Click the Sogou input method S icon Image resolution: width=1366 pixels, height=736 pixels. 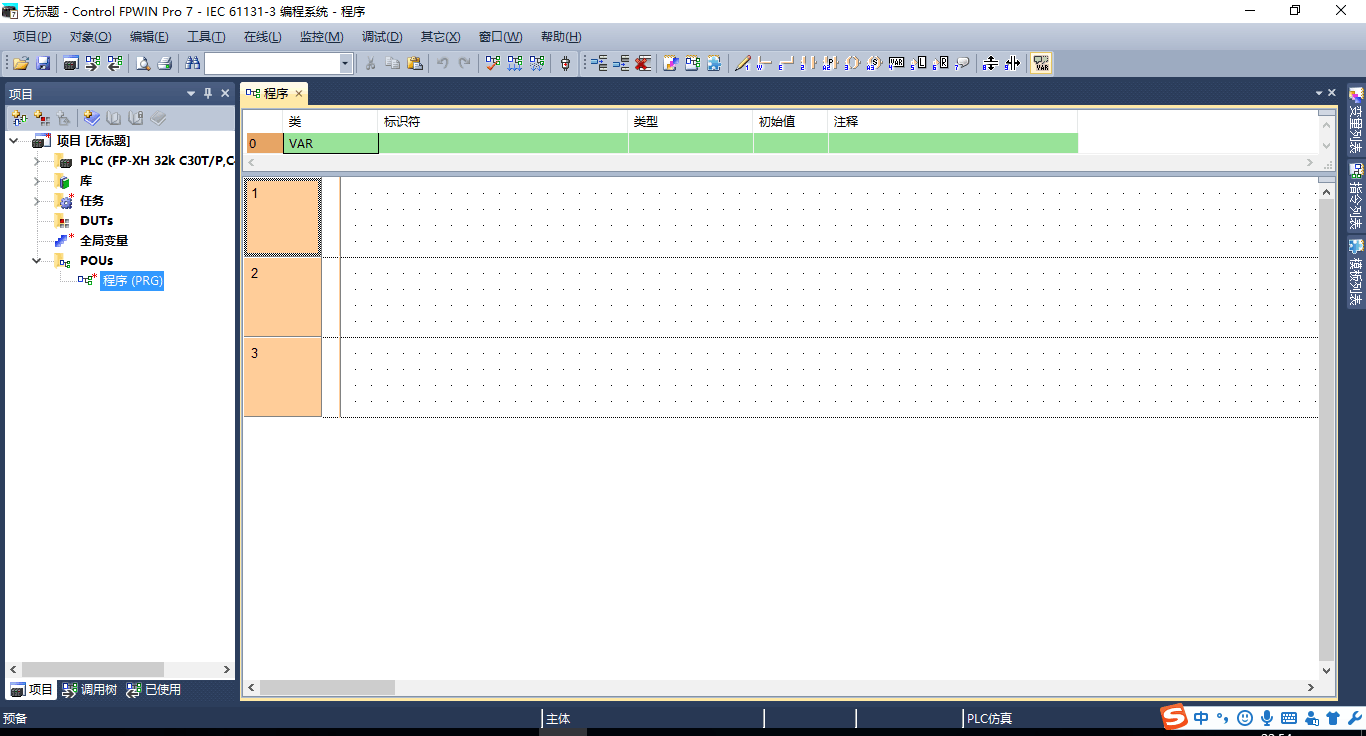(1173, 717)
